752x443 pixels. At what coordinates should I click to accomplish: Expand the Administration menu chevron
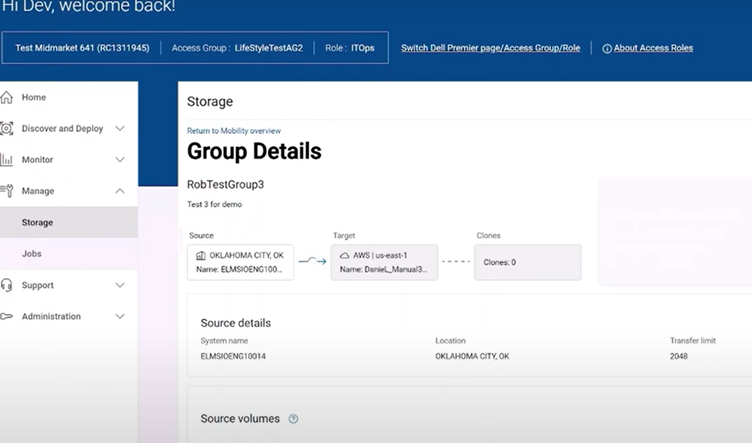click(x=120, y=316)
